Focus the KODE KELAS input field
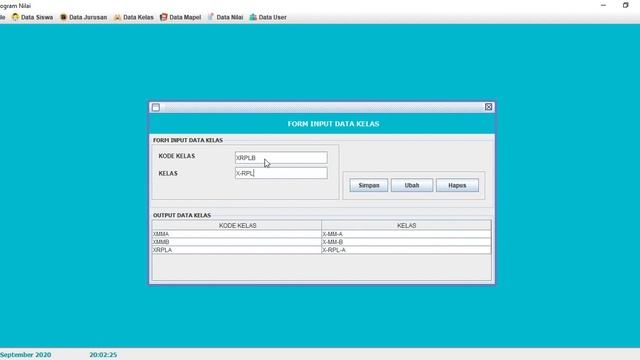The width and height of the screenshot is (640, 360). (x=281, y=158)
